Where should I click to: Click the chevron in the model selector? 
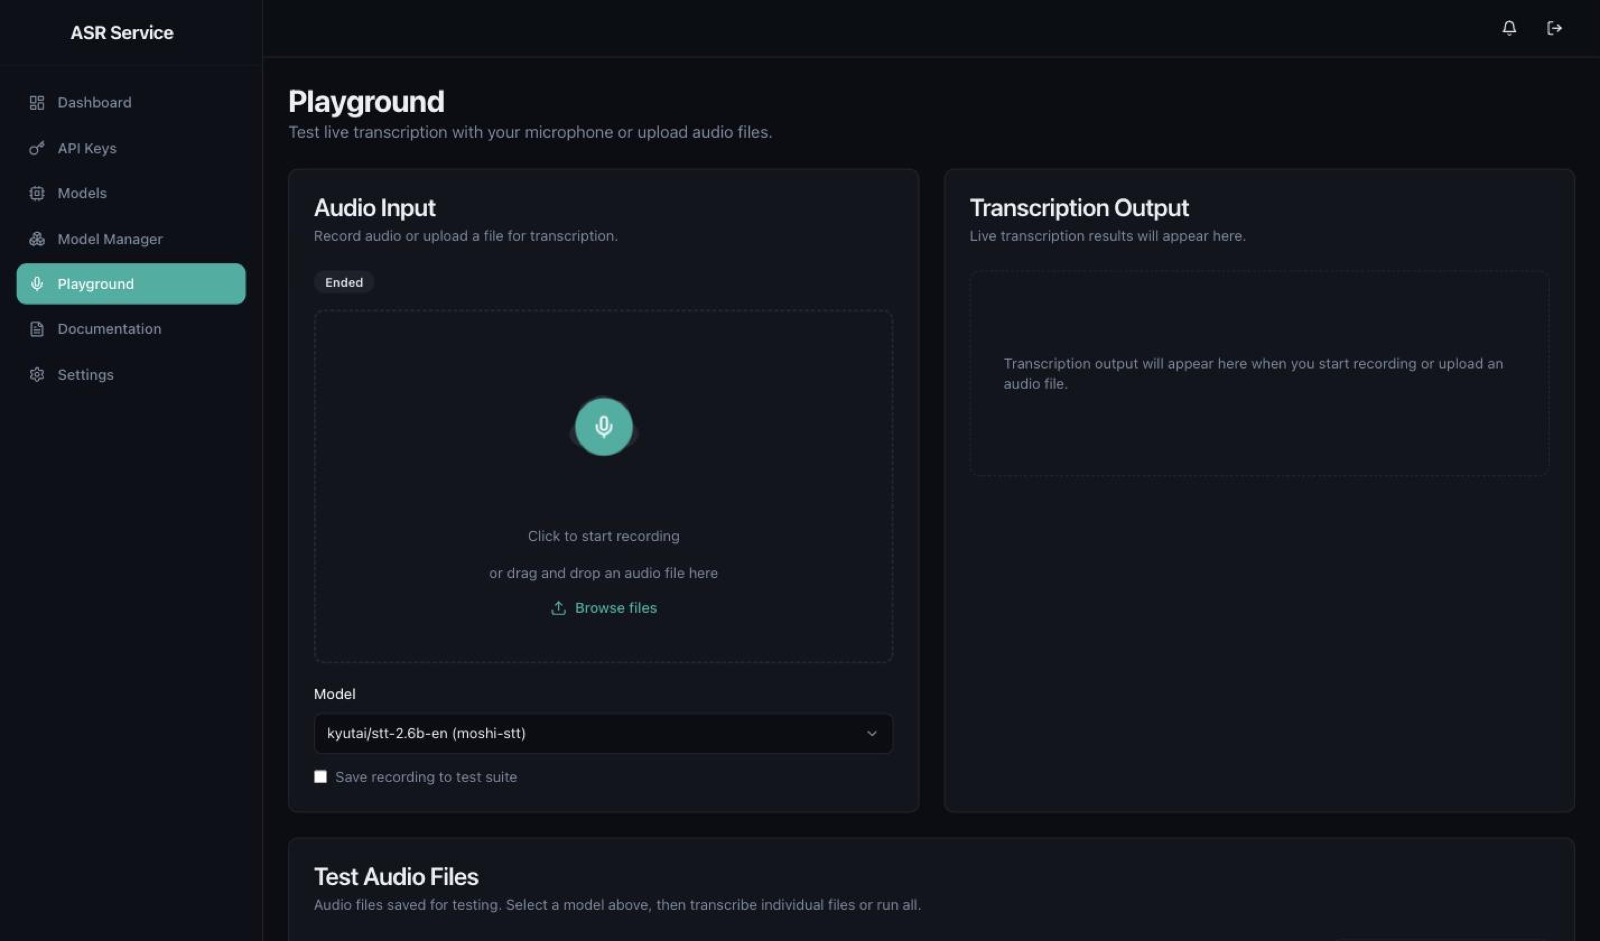point(872,733)
